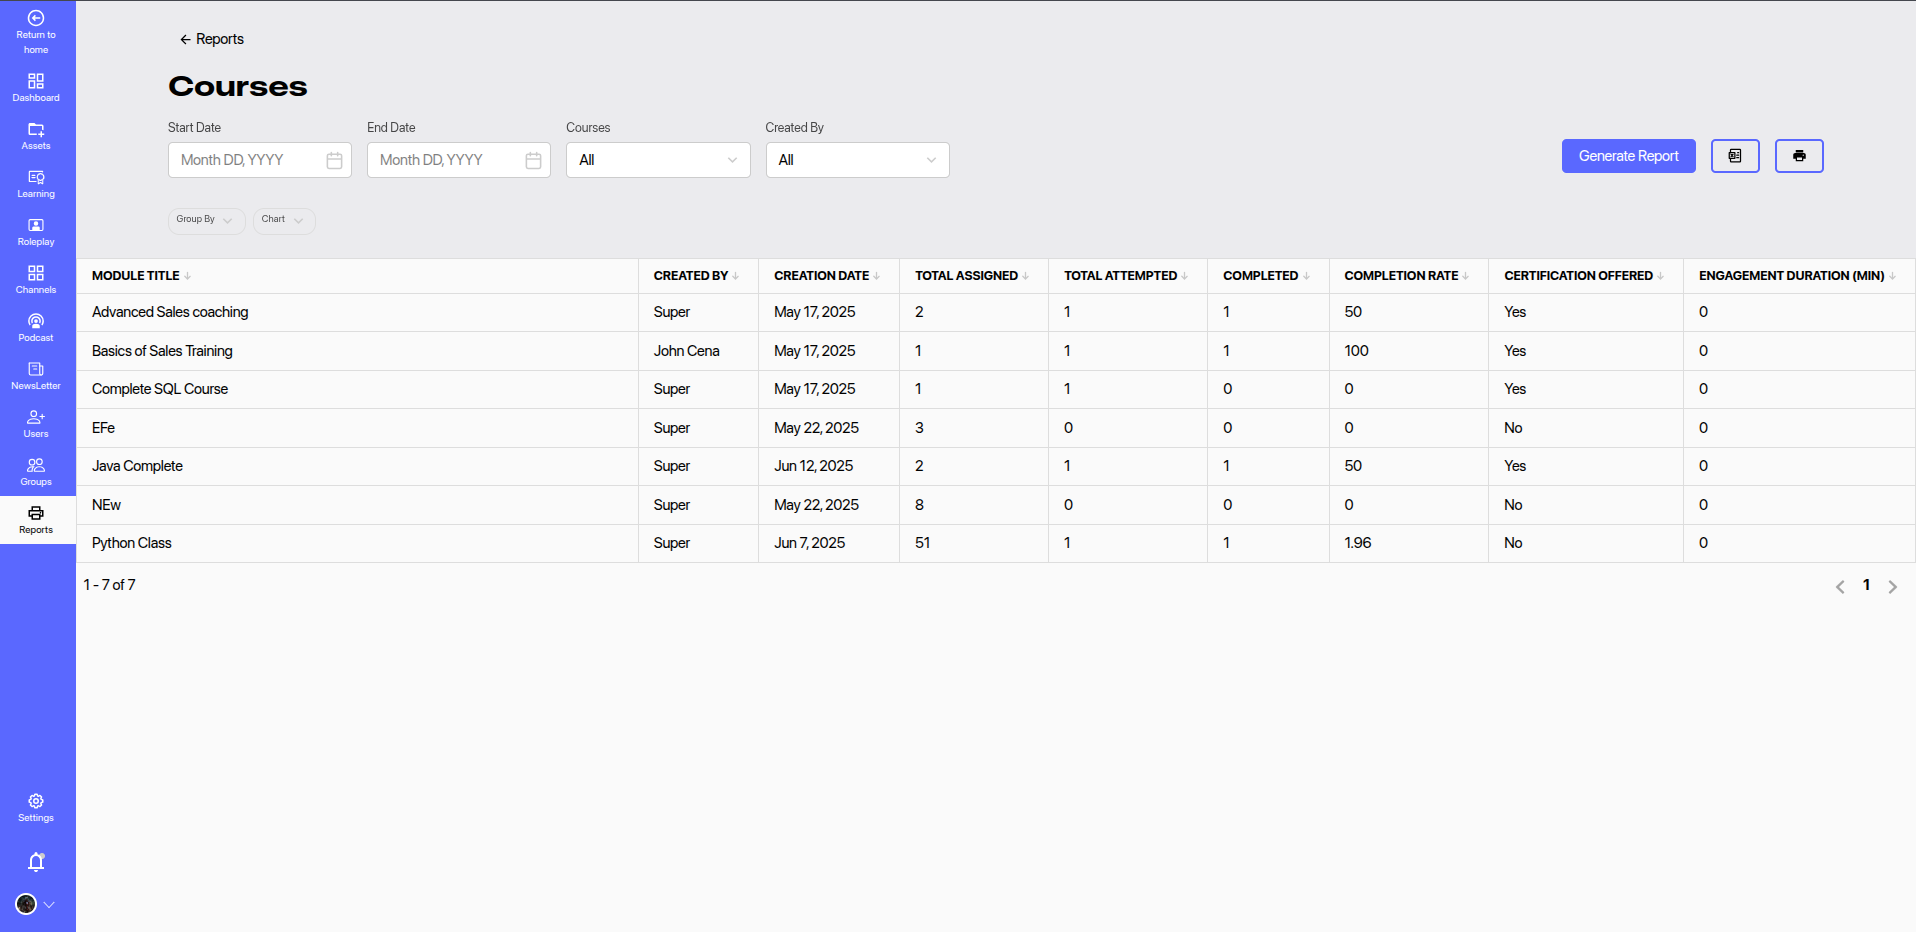Screen dimensions: 1916x932
Task: Expand the Chart options dropdown
Action: pyautogui.click(x=283, y=220)
